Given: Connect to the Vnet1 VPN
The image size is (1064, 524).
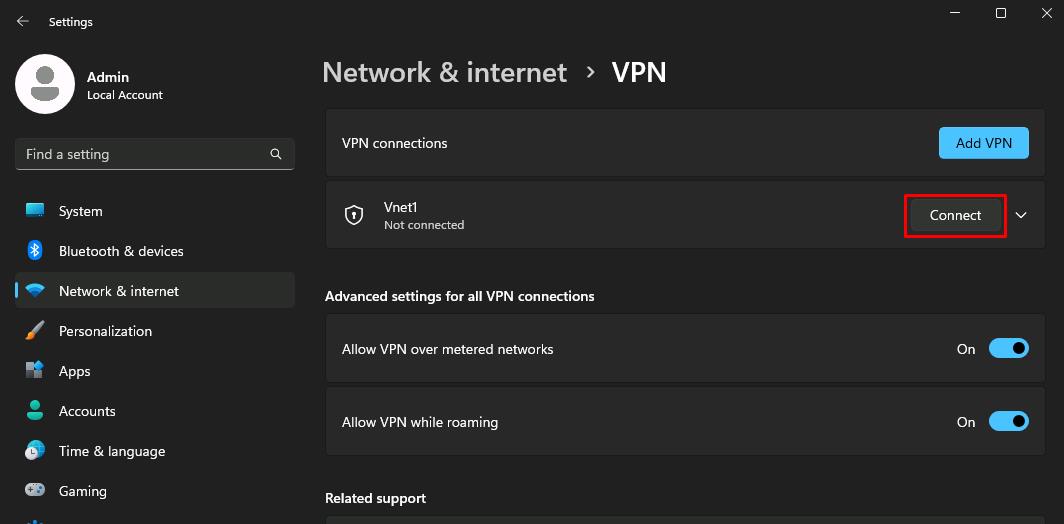Looking at the screenshot, I should tap(955, 215).
